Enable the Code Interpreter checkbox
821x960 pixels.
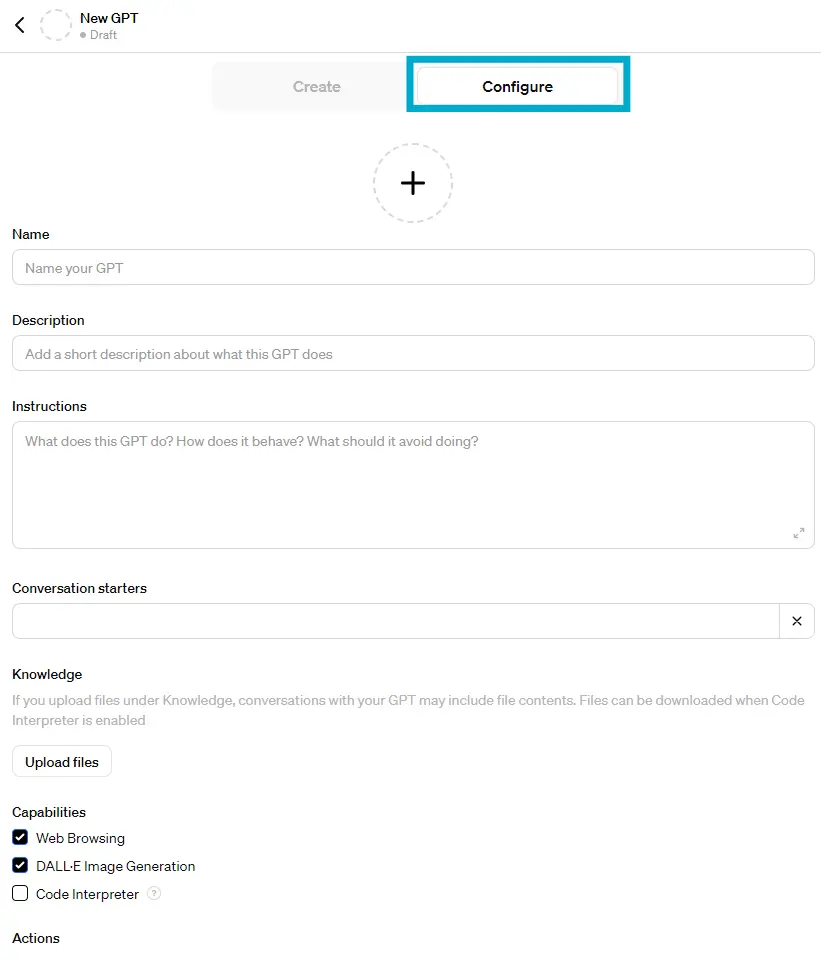tap(20, 893)
